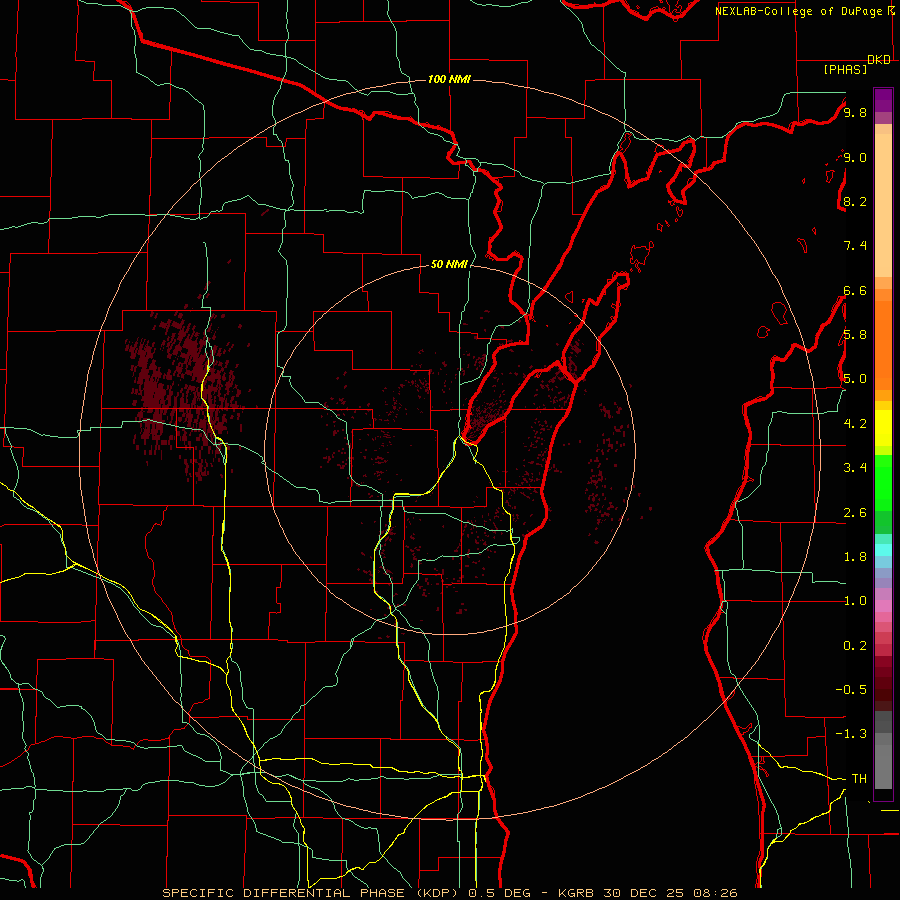Pick the purple top segment of the color bar
Screen dimensions: 900x900
point(883,100)
